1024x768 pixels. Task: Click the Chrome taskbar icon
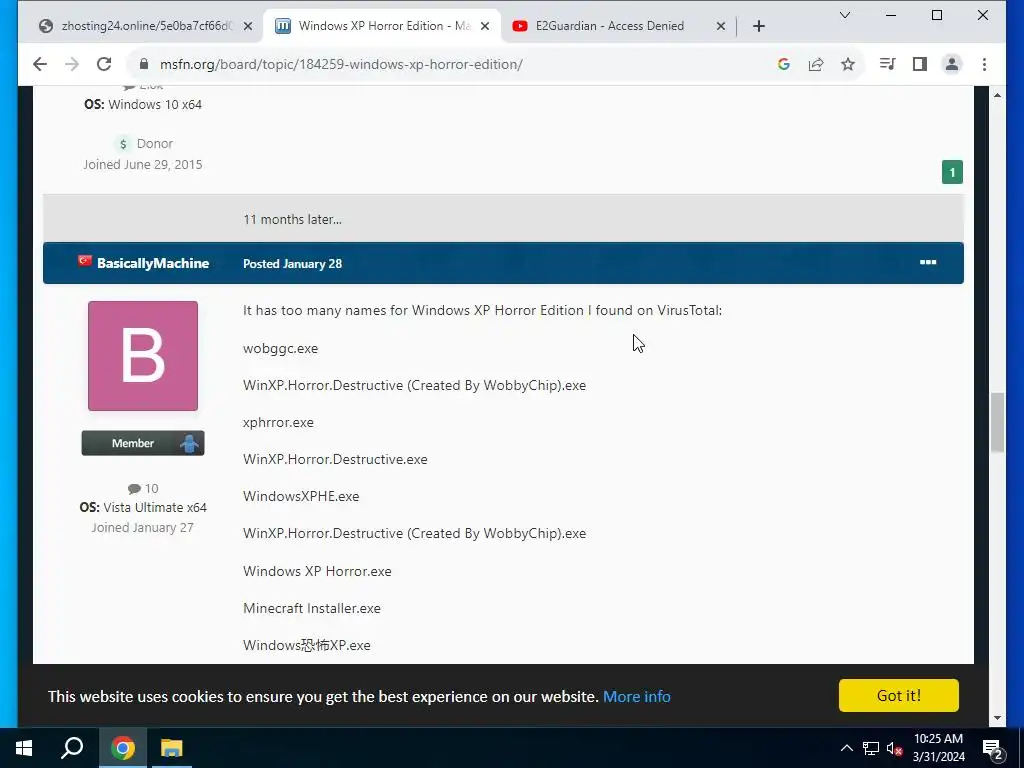[x=122, y=748]
